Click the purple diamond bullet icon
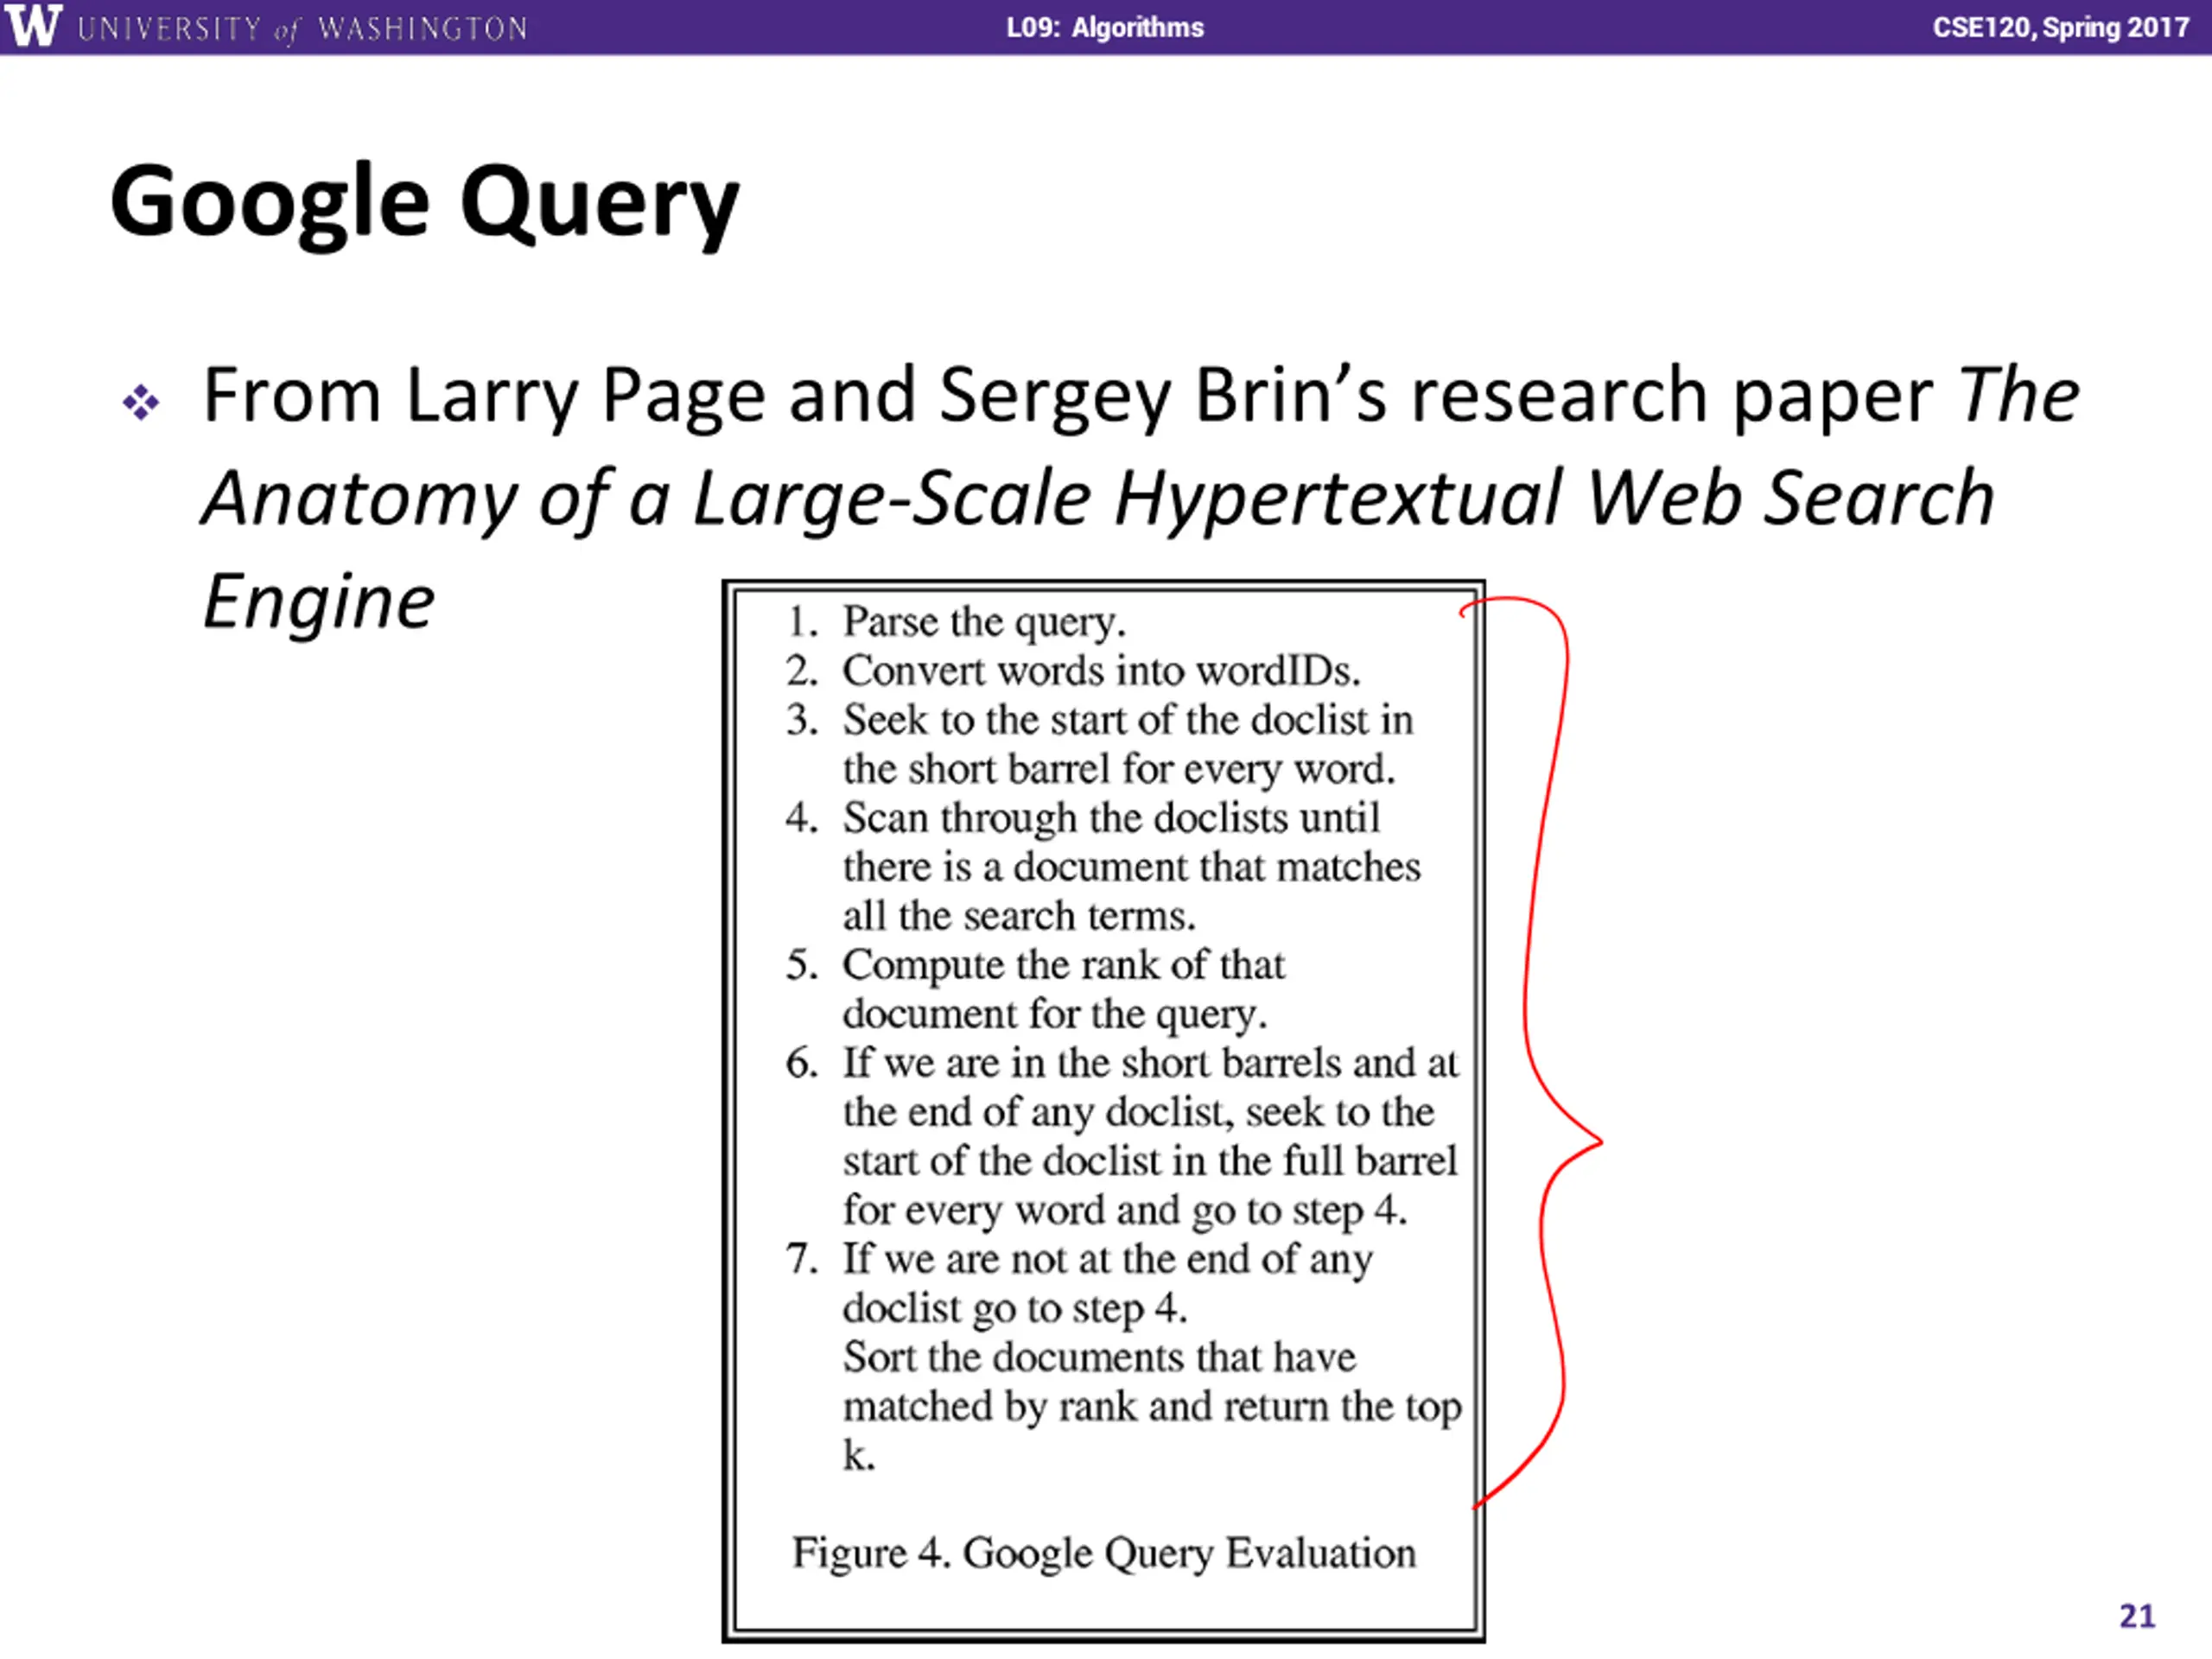Image resolution: width=2212 pixels, height=1659 pixels. click(141, 402)
